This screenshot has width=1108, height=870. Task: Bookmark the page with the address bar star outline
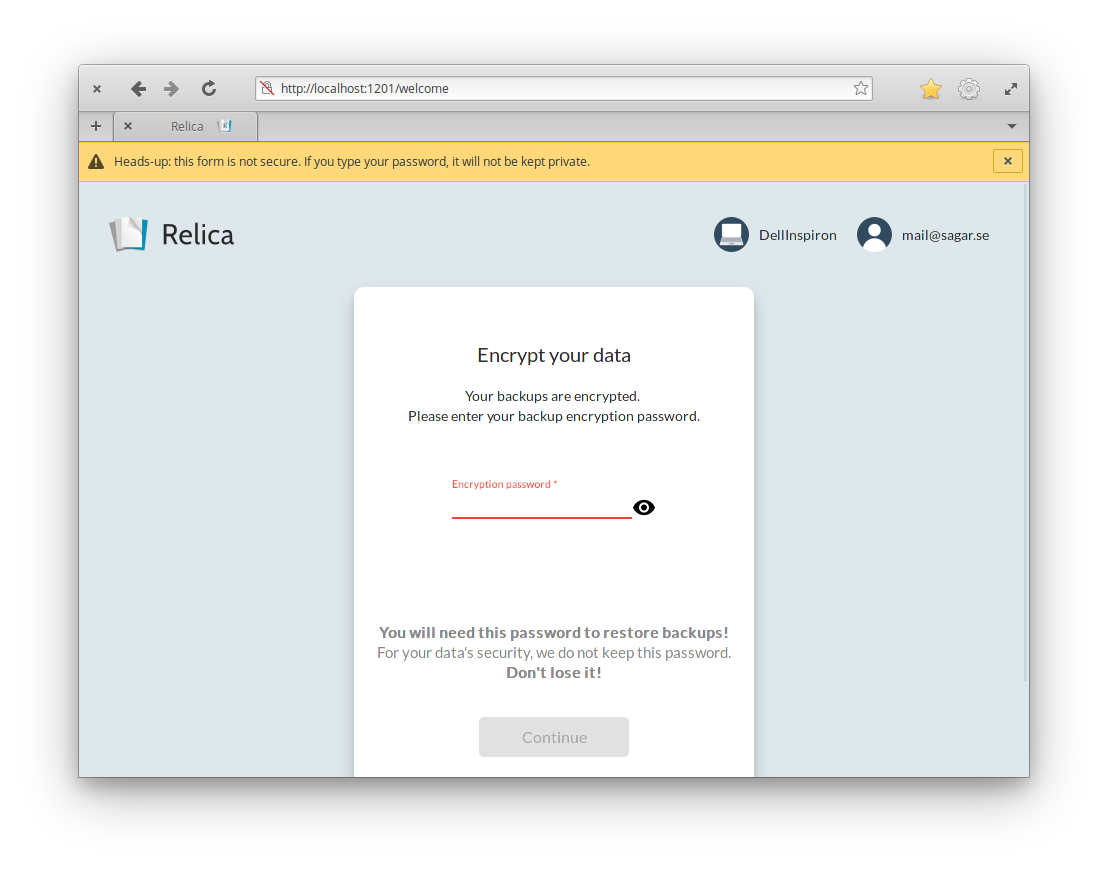tap(860, 88)
